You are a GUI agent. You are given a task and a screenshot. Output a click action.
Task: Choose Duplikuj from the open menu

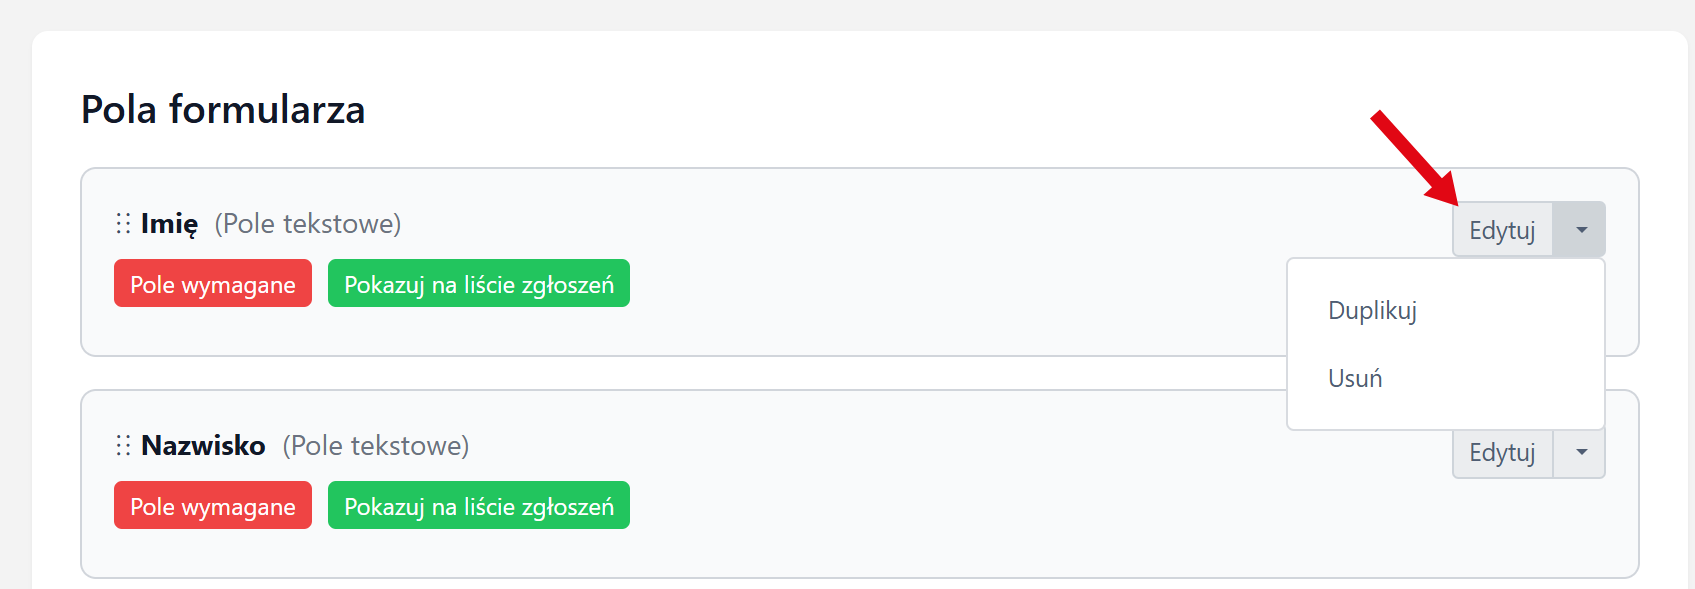point(1372,311)
